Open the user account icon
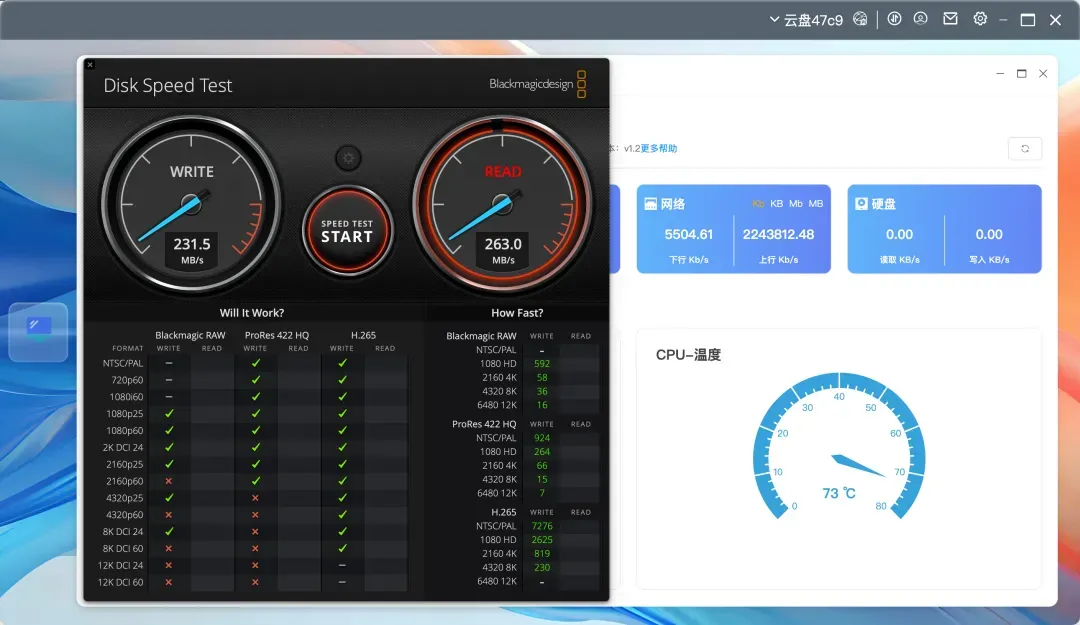This screenshot has height=625, width=1080. (920, 19)
